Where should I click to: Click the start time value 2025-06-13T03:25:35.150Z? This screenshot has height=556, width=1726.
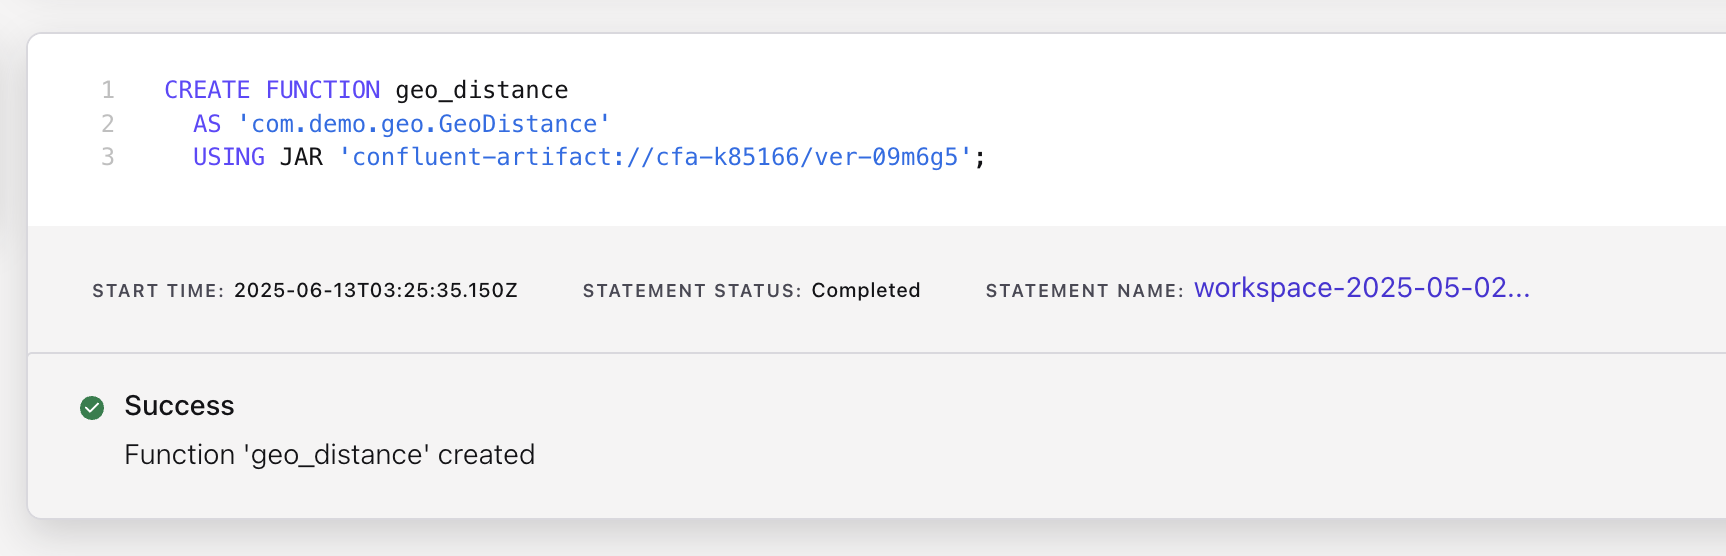pyautogui.click(x=376, y=290)
